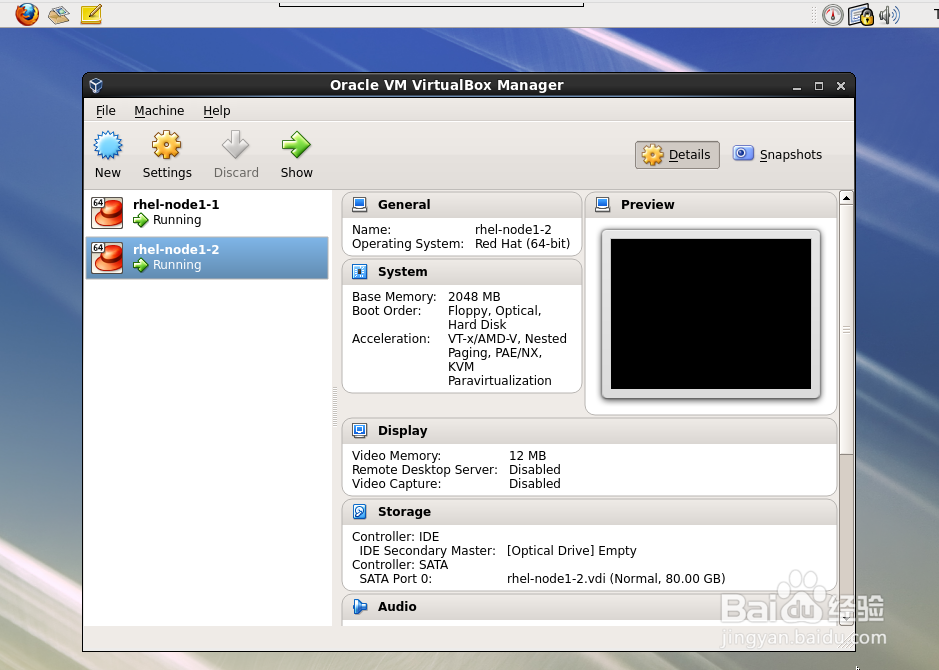The width and height of the screenshot is (939, 670).
Task: Click the Storage section disk icon
Action: click(x=359, y=511)
